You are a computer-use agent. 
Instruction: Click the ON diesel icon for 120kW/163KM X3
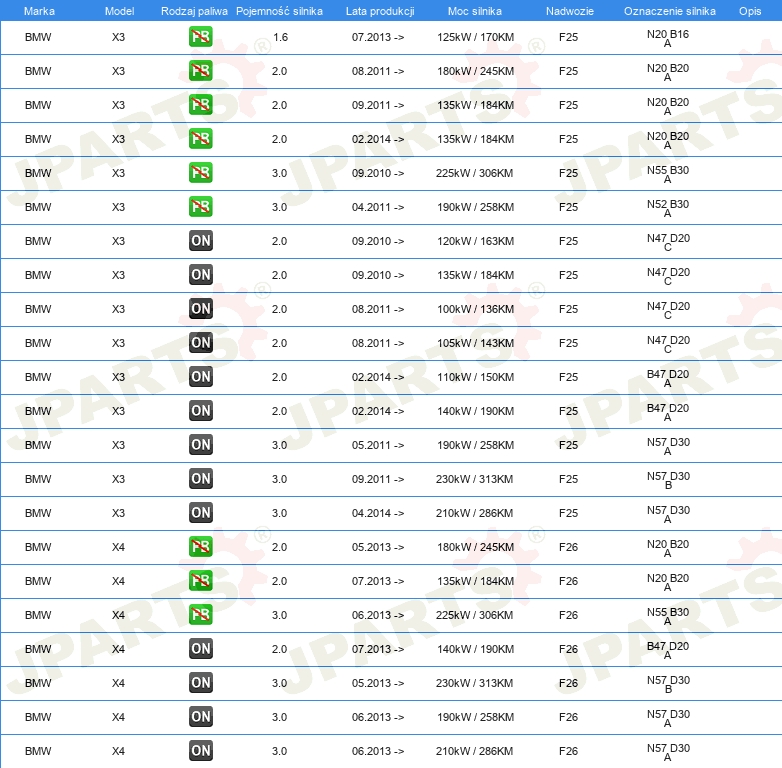[x=200, y=241]
